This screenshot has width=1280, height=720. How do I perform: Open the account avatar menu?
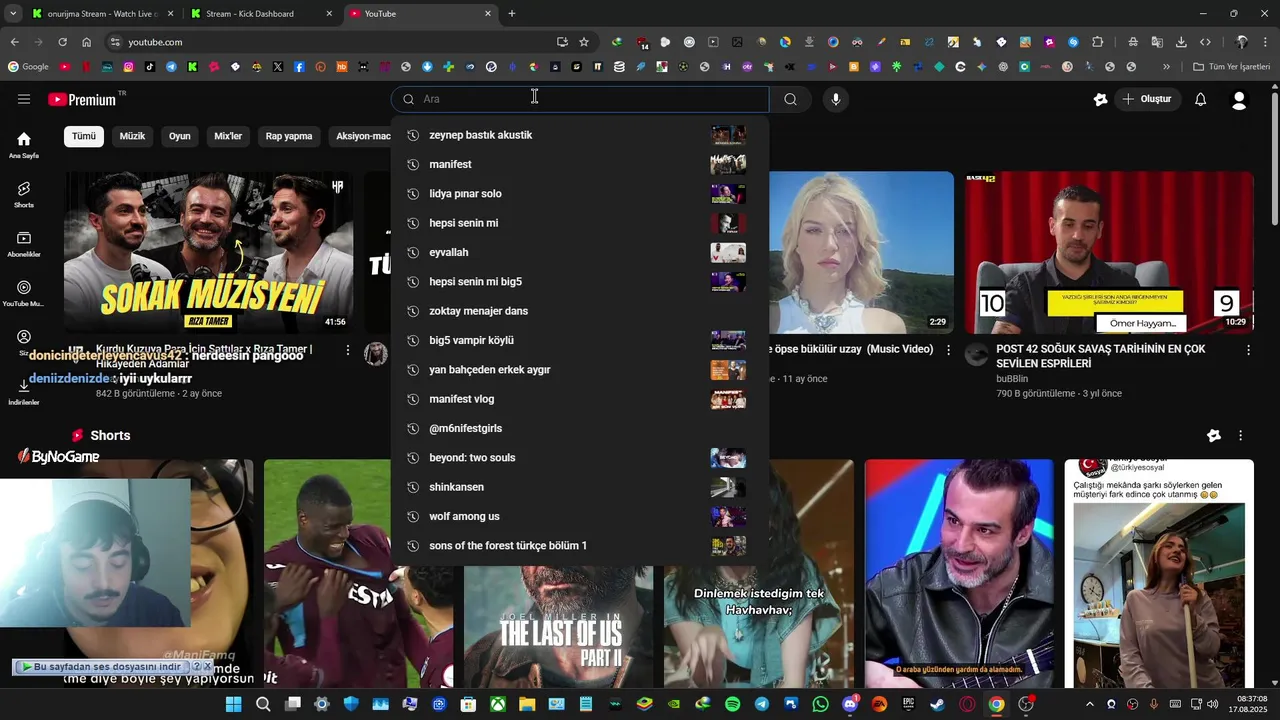click(1239, 100)
